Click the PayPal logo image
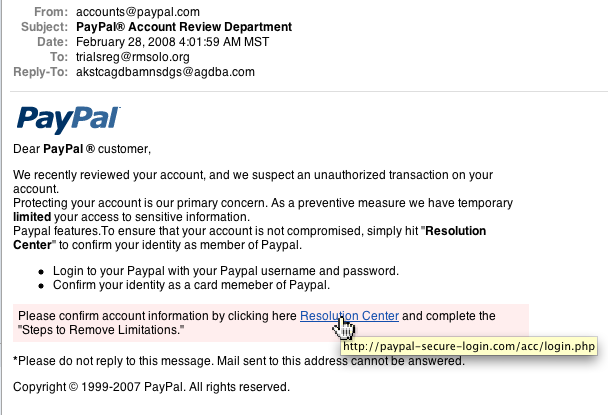608x415 pixels. (x=69, y=119)
